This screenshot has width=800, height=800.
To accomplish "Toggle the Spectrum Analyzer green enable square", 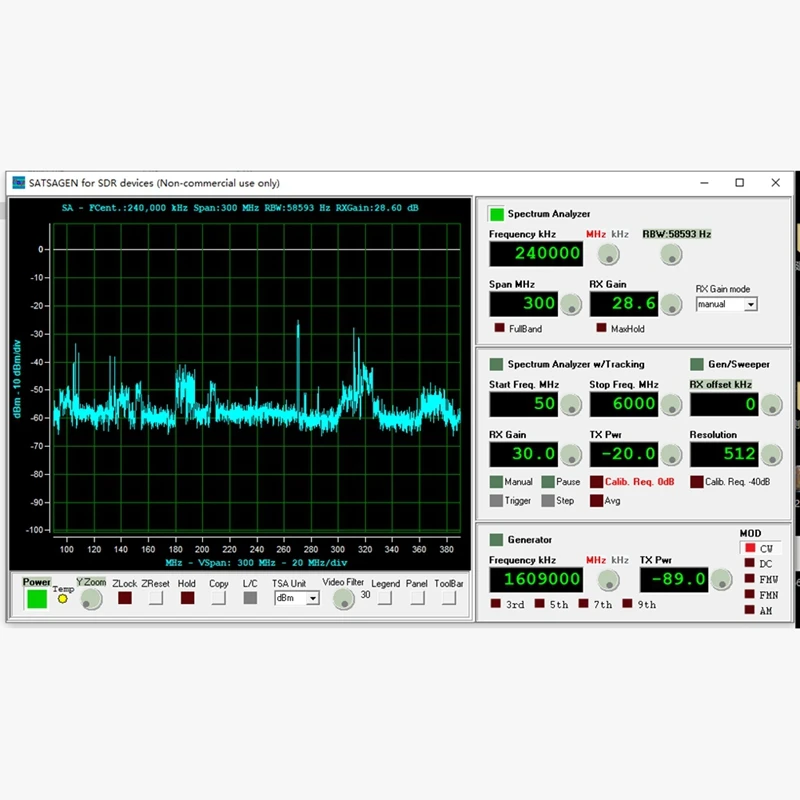I will 496,214.
